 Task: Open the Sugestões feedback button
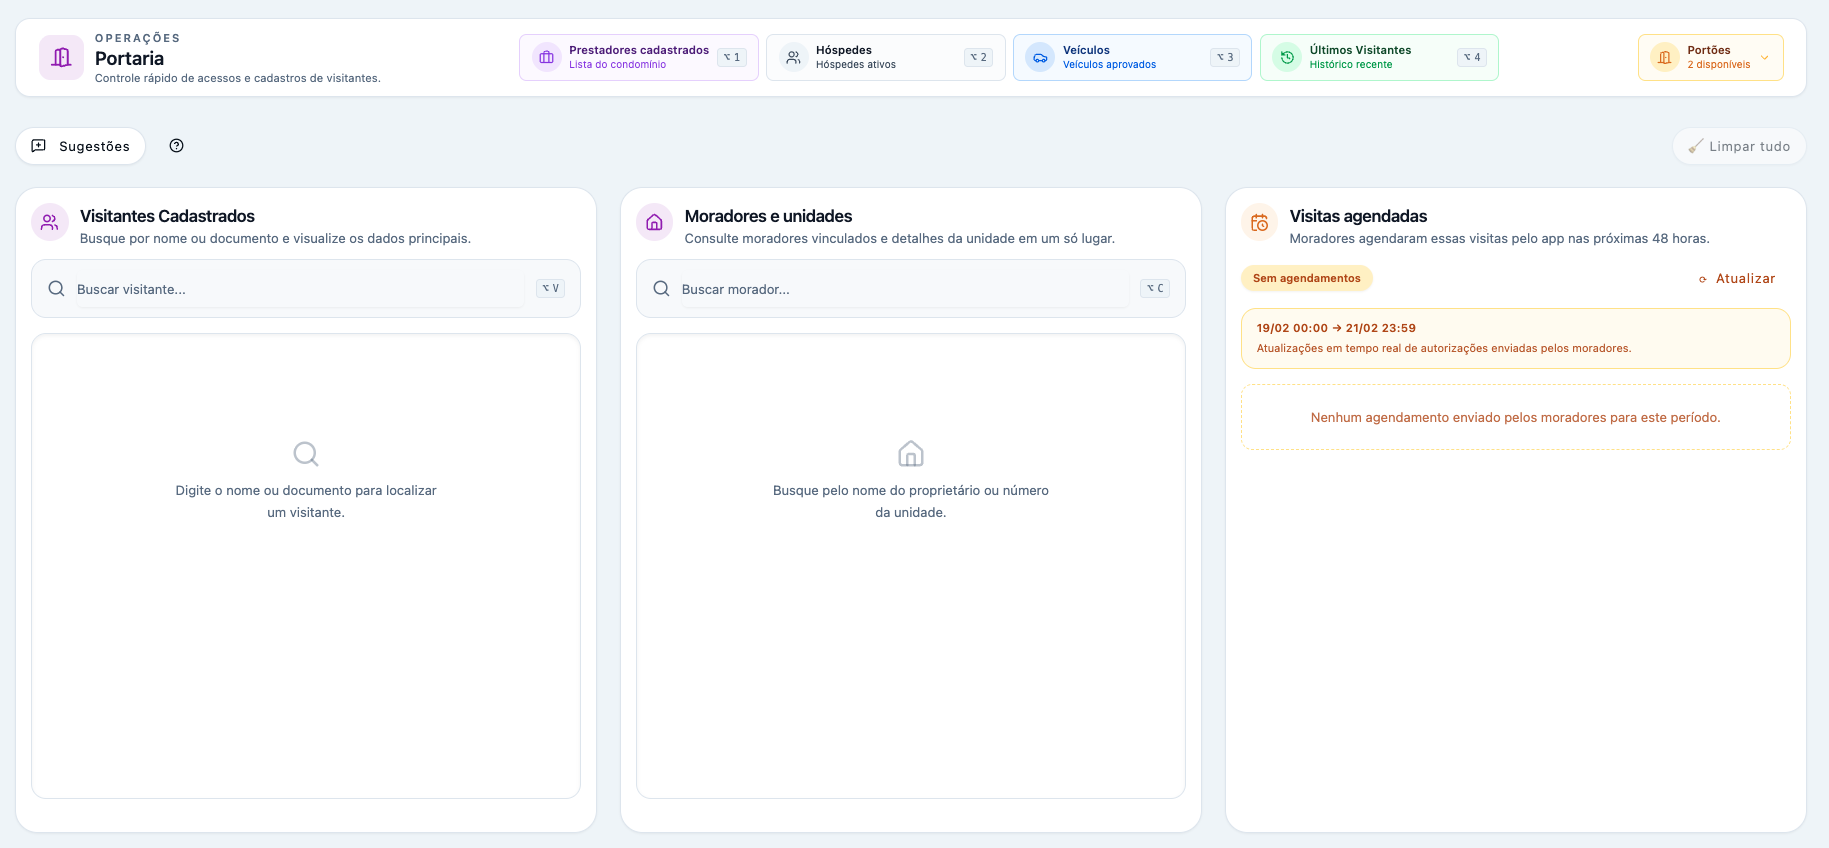coord(81,146)
